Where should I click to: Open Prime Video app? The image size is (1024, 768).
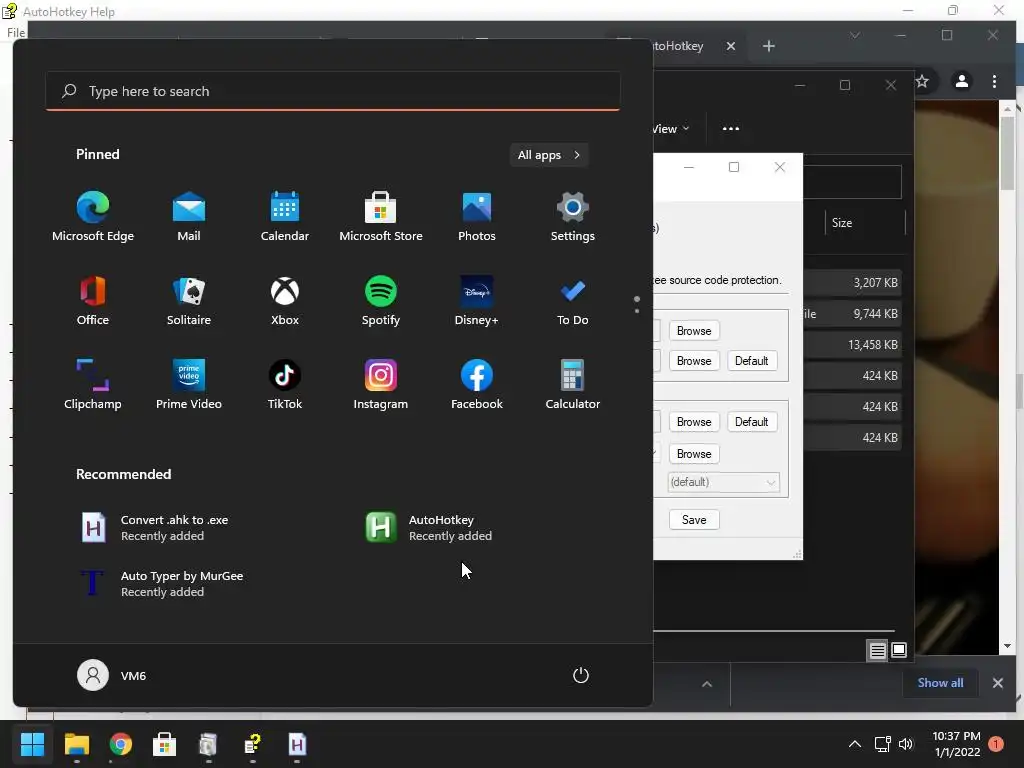[189, 385]
